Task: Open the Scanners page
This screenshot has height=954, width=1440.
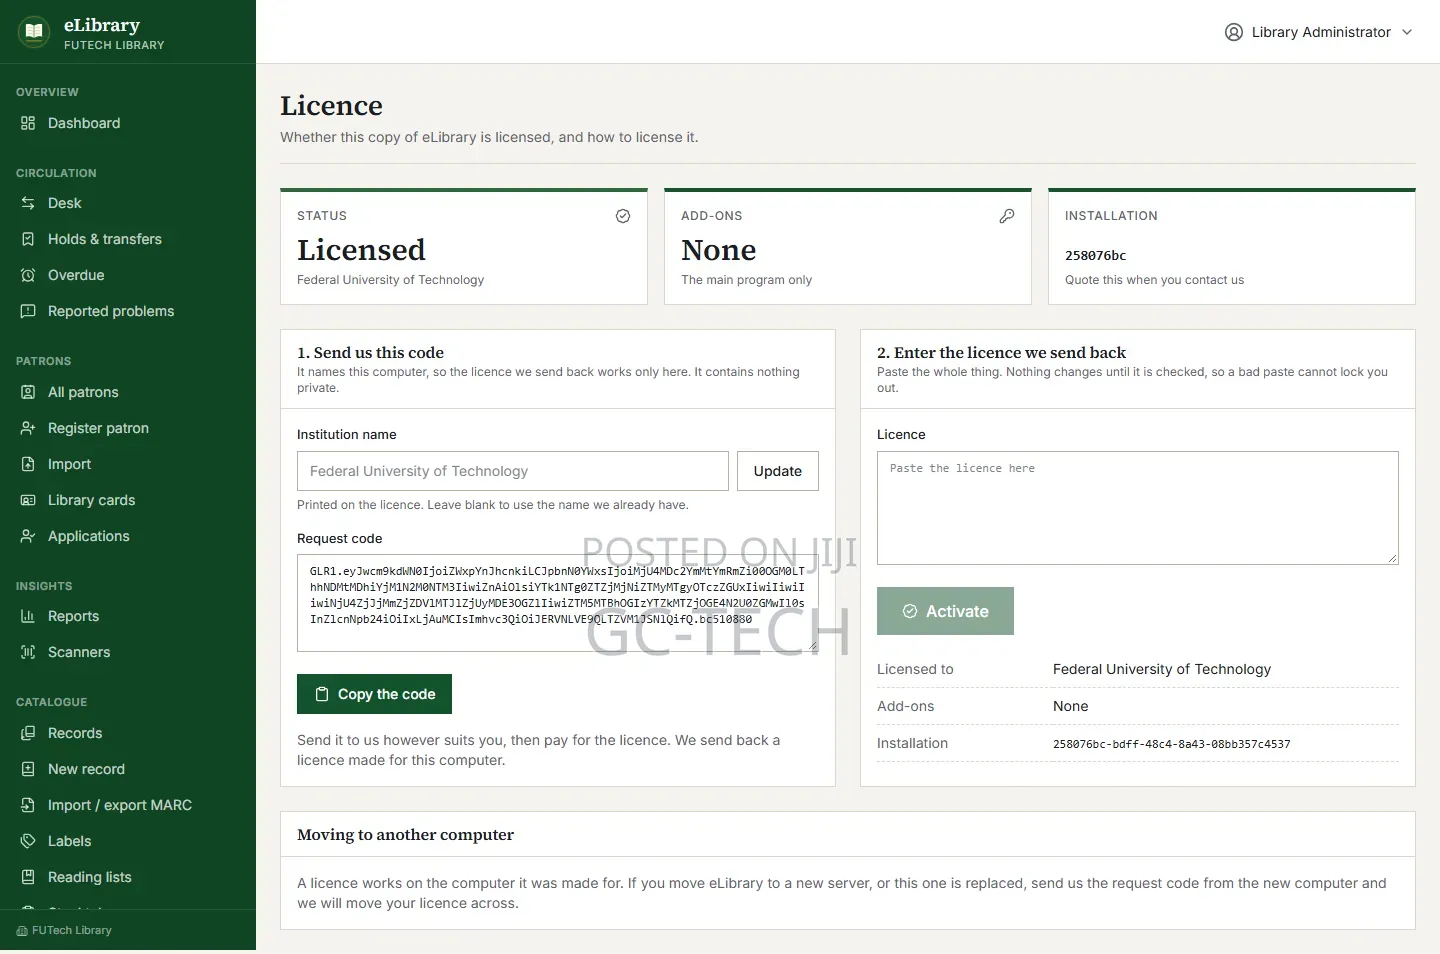Action: pyautogui.click(x=128, y=652)
